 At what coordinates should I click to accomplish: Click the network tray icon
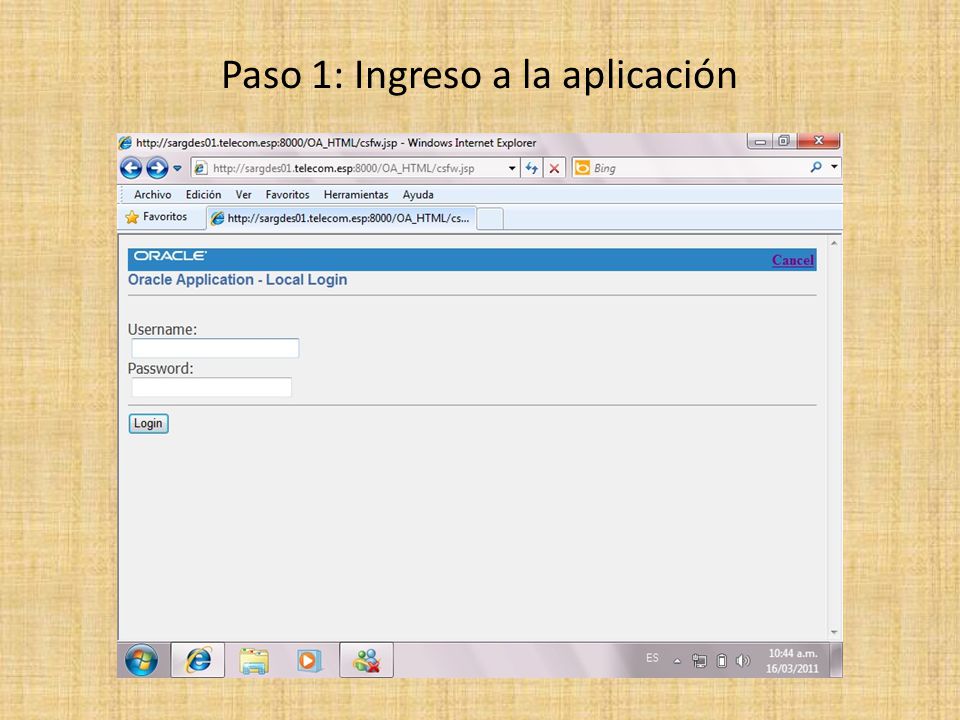[x=699, y=661]
